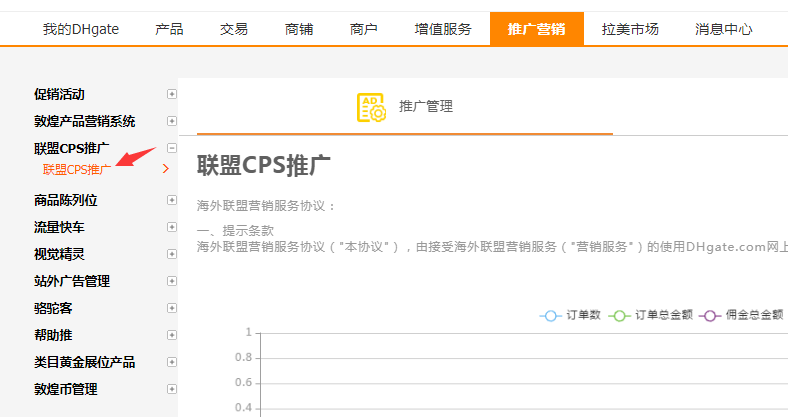Open the 我的DHgate menu
Image resolution: width=788 pixels, height=417 pixels.
coord(81,29)
